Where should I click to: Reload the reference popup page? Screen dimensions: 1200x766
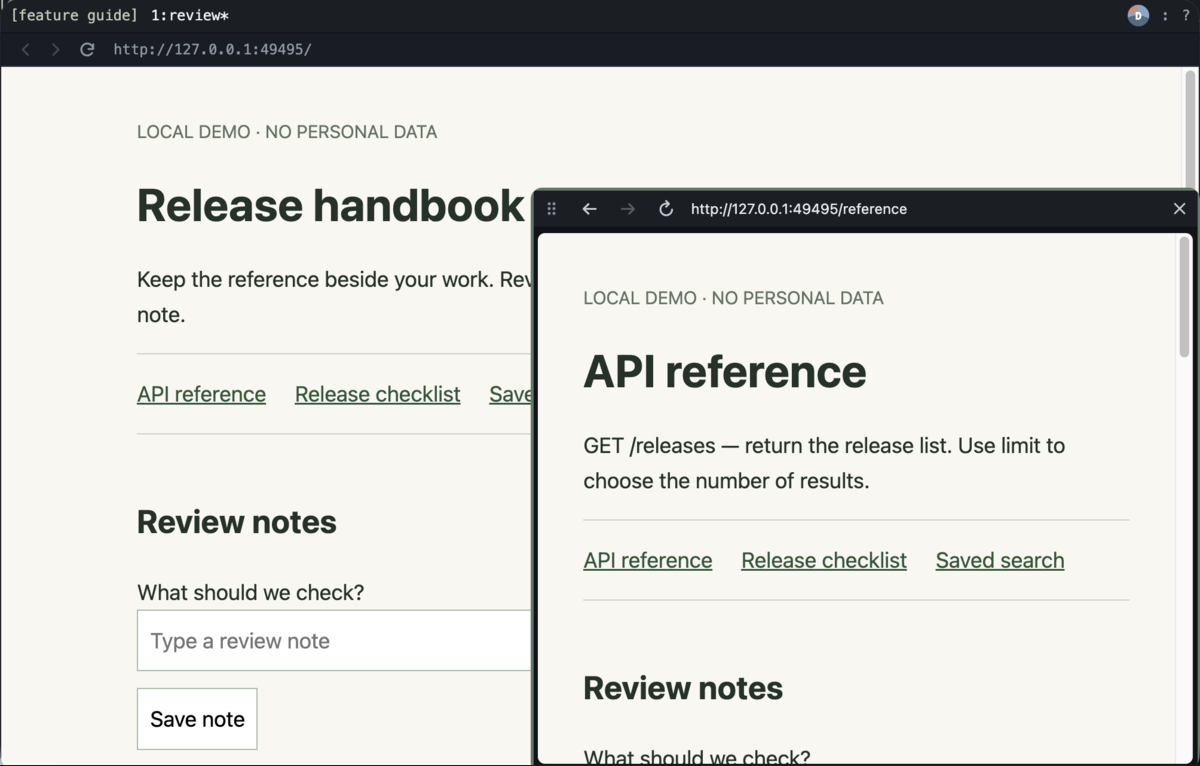pos(666,209)
